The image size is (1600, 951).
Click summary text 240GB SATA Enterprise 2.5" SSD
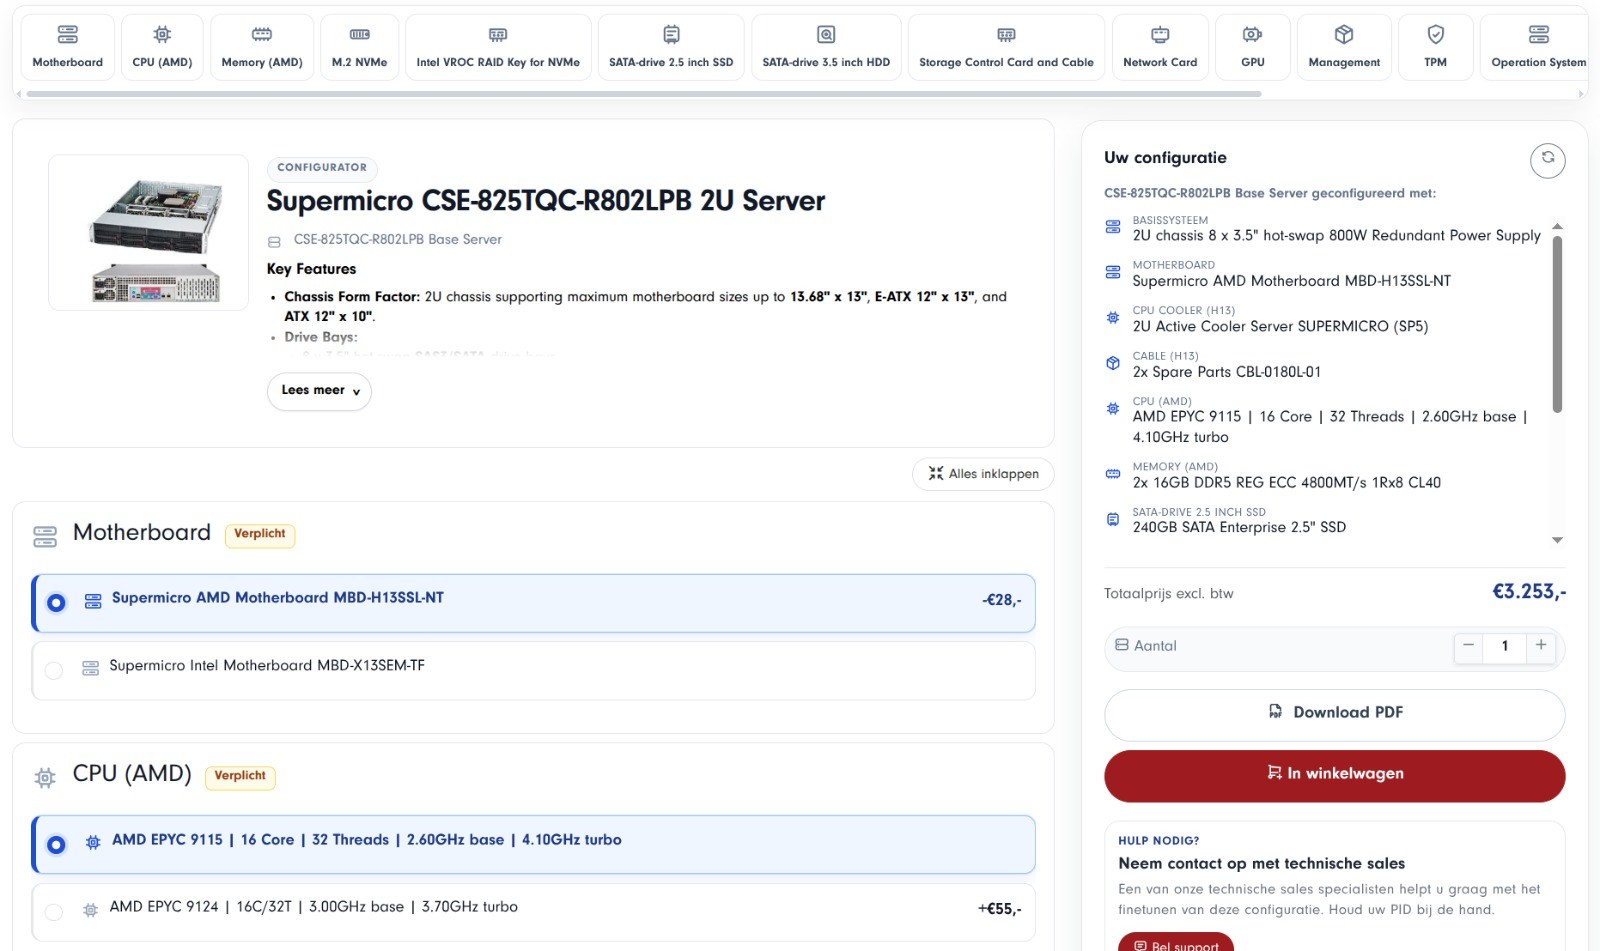pyautogui.click(x=1239, y=528)
